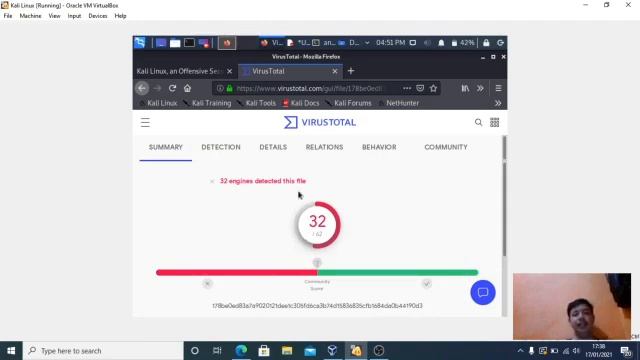Open Kali Tools bookmark
This screenshot has height=360, width=640.
pos(257,103)
